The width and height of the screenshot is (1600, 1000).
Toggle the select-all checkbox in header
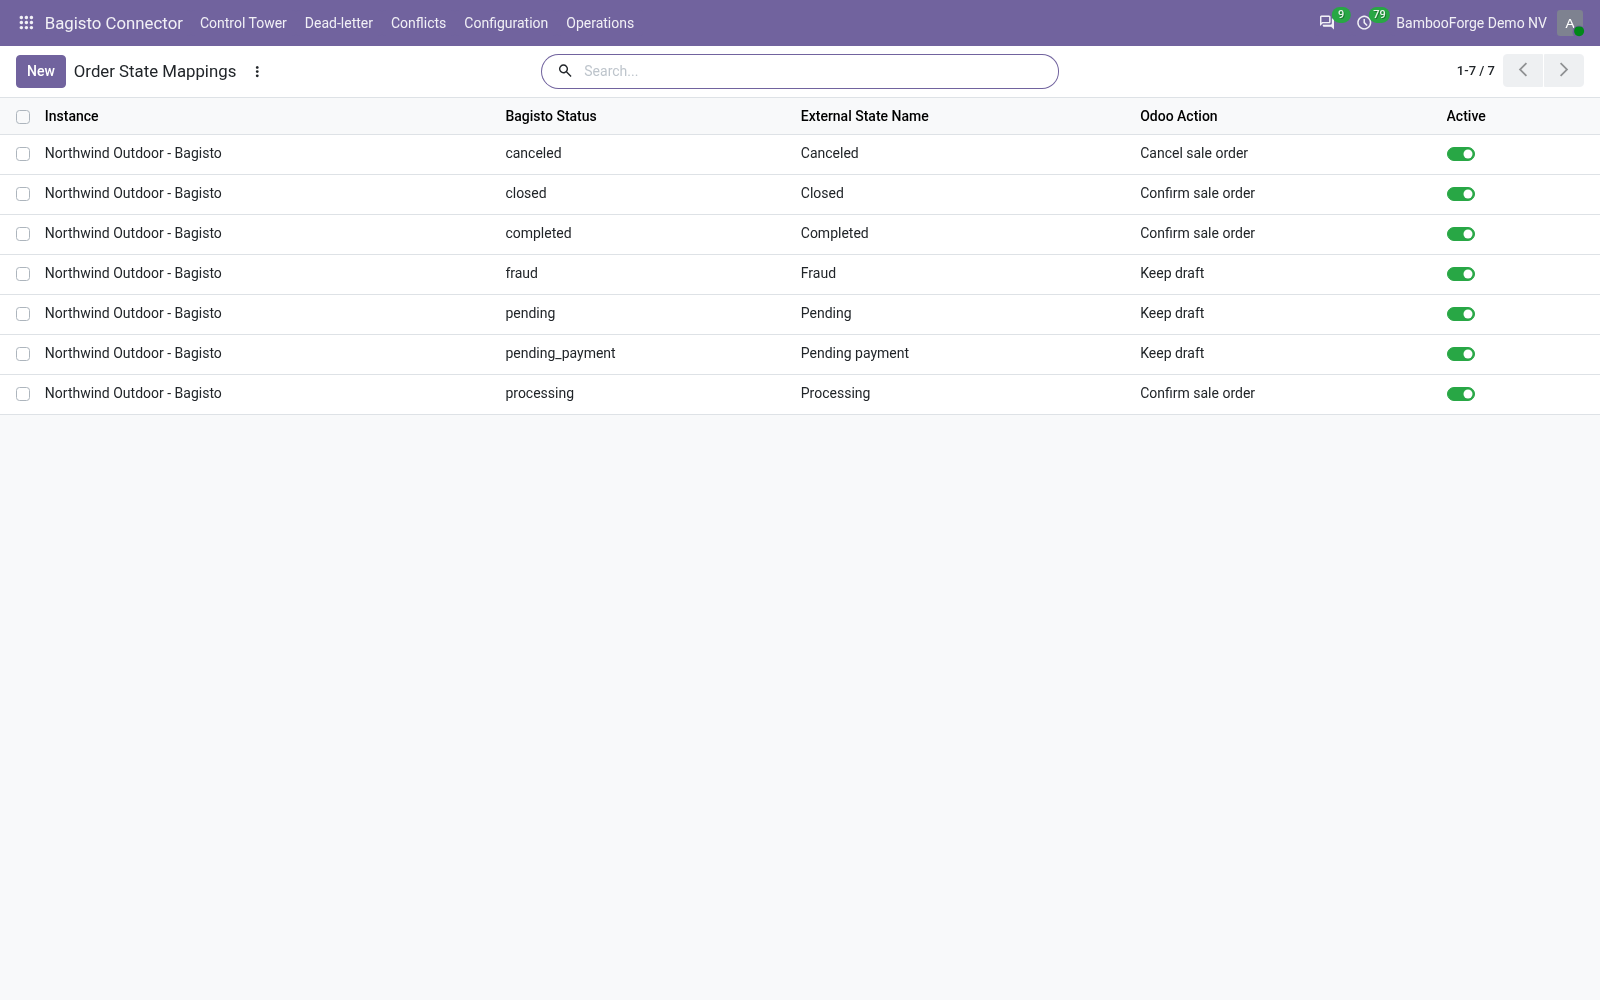23,117
